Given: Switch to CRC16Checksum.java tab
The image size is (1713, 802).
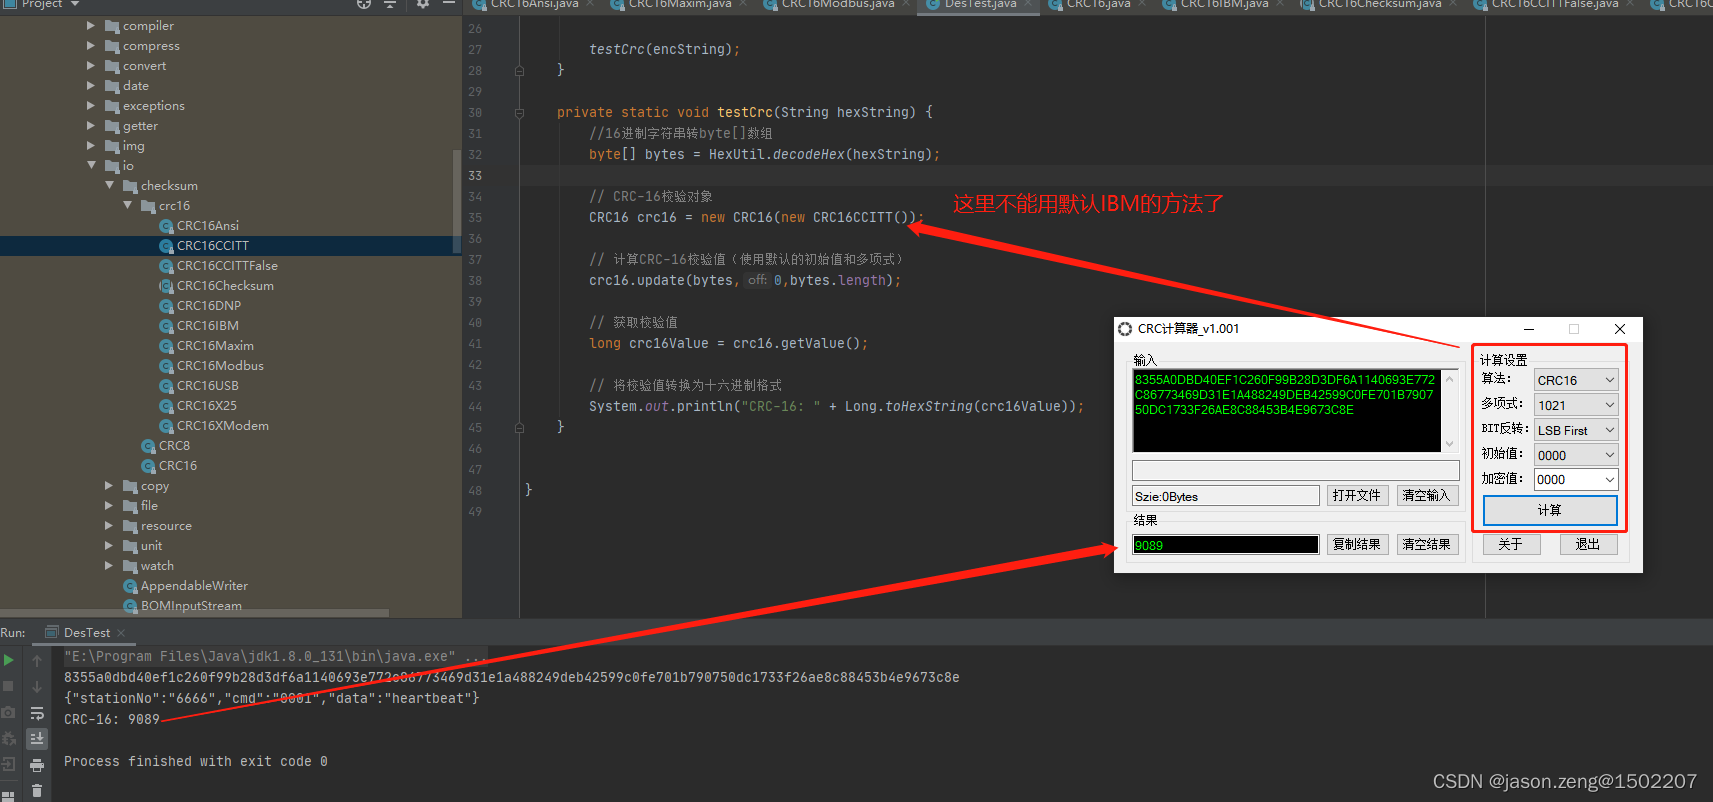Looking at the screenshot, I should tap(1380, 5).
